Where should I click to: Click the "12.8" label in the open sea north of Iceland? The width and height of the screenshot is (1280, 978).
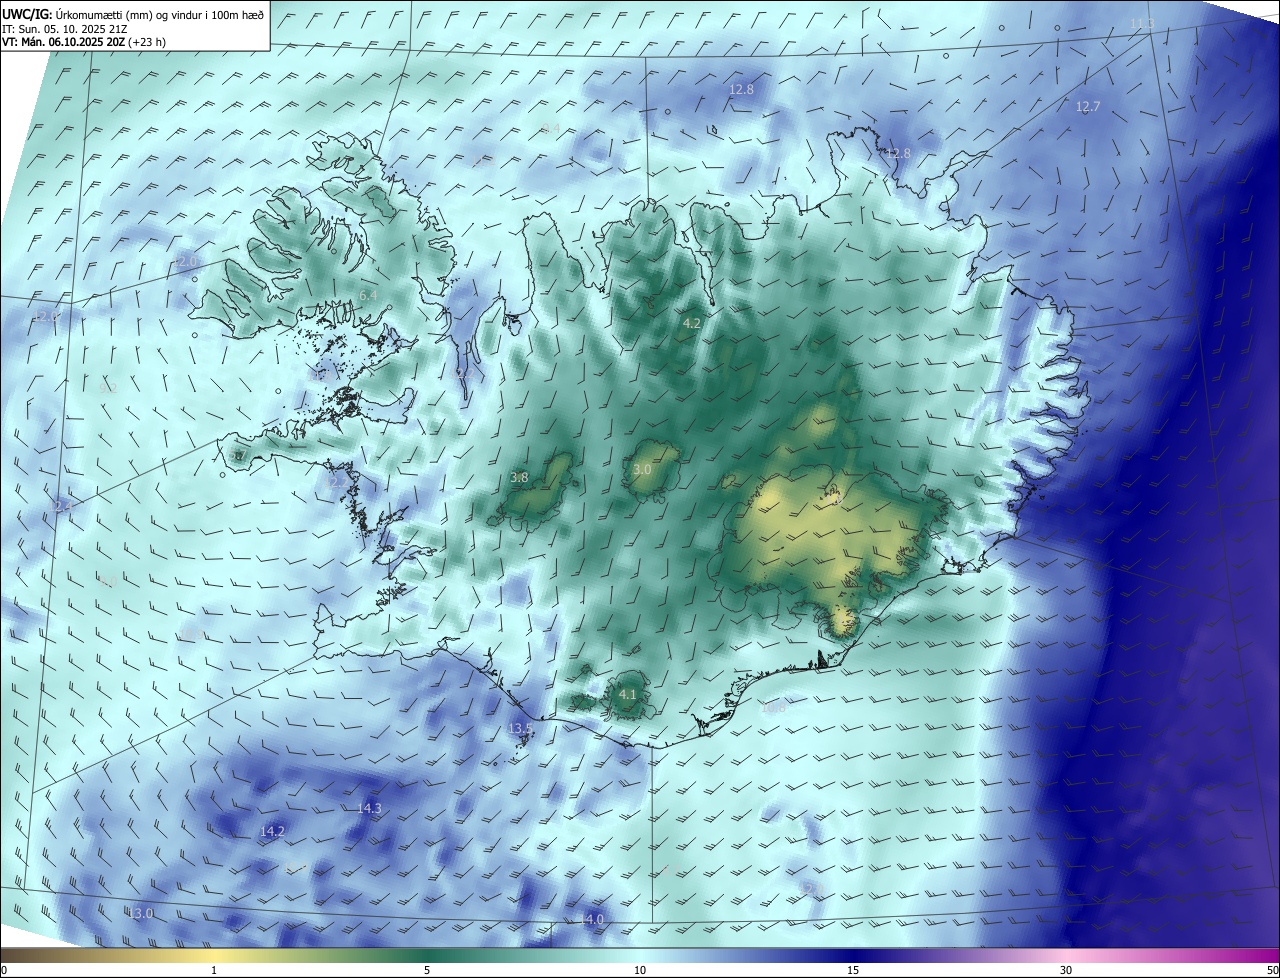tap(741, 89)
